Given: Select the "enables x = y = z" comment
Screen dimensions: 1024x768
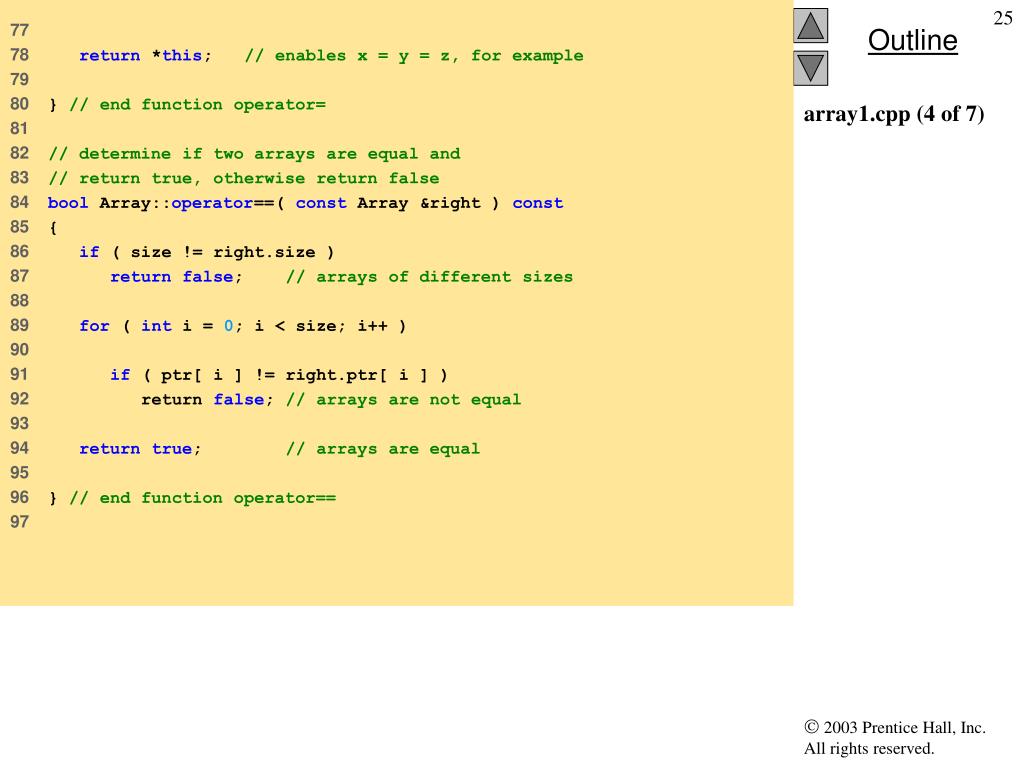Looking at the screenshot, I should (x=414, y=56).
